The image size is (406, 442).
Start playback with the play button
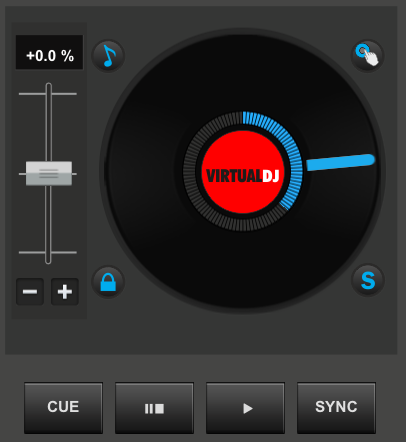(x=245, y=407)
